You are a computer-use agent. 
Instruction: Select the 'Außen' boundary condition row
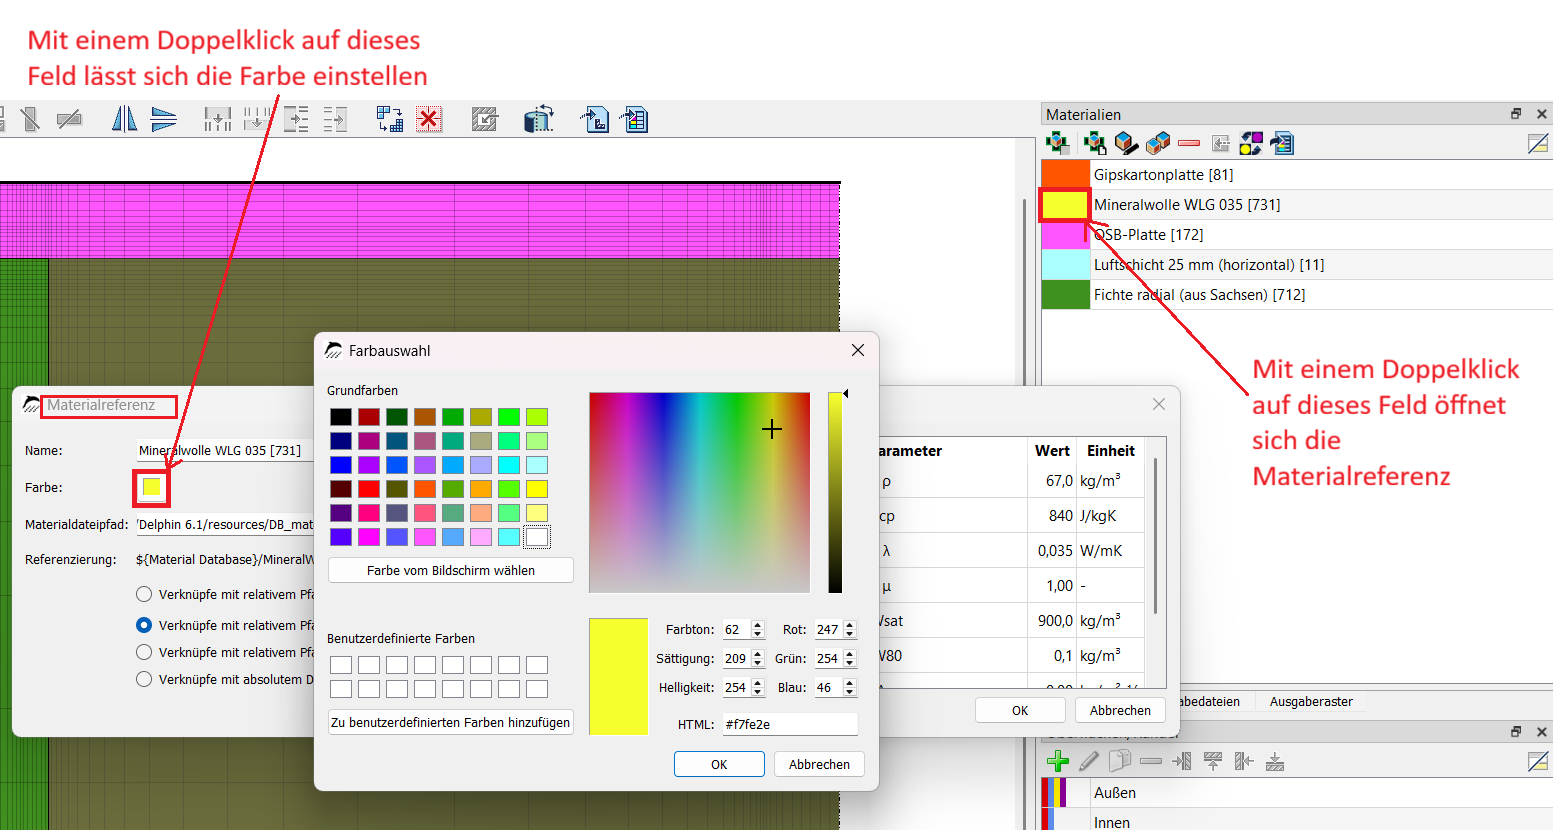point(1297,793)
